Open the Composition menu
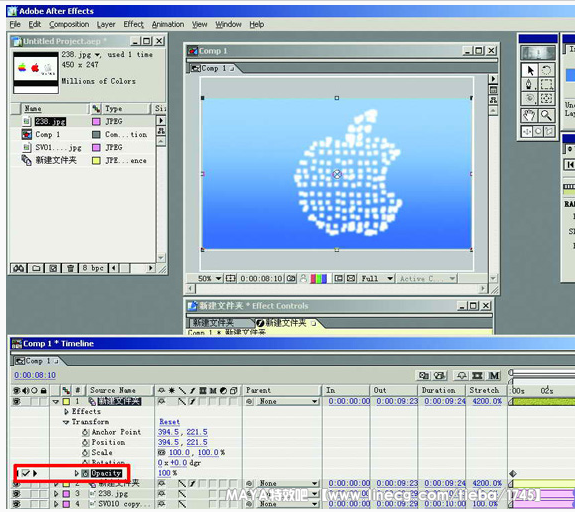Screen dimensions: 575x512 tap(69, 24)
